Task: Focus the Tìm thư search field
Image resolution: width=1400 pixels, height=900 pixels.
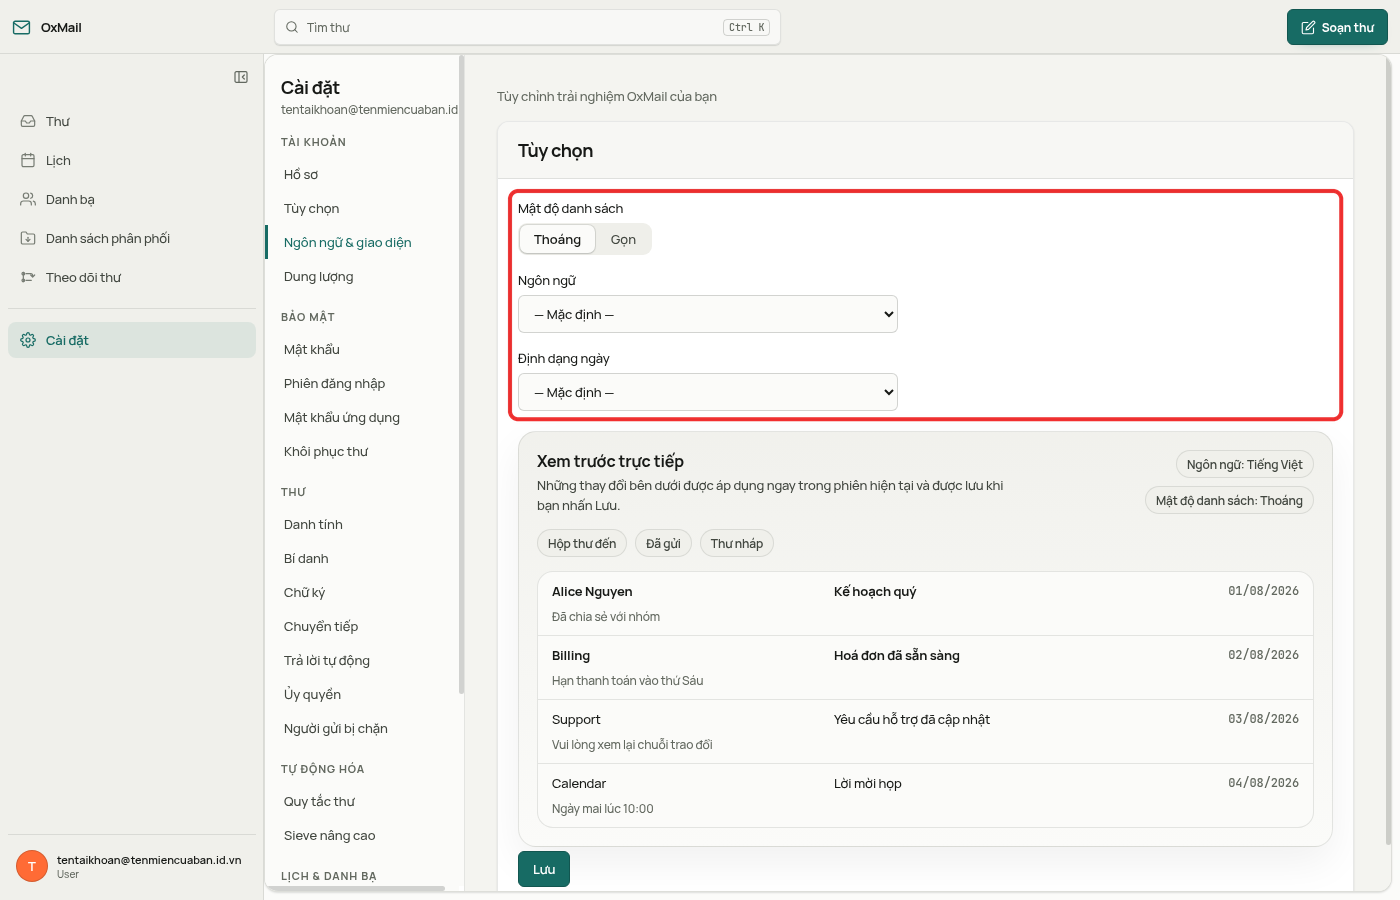Action: [527, 27]
